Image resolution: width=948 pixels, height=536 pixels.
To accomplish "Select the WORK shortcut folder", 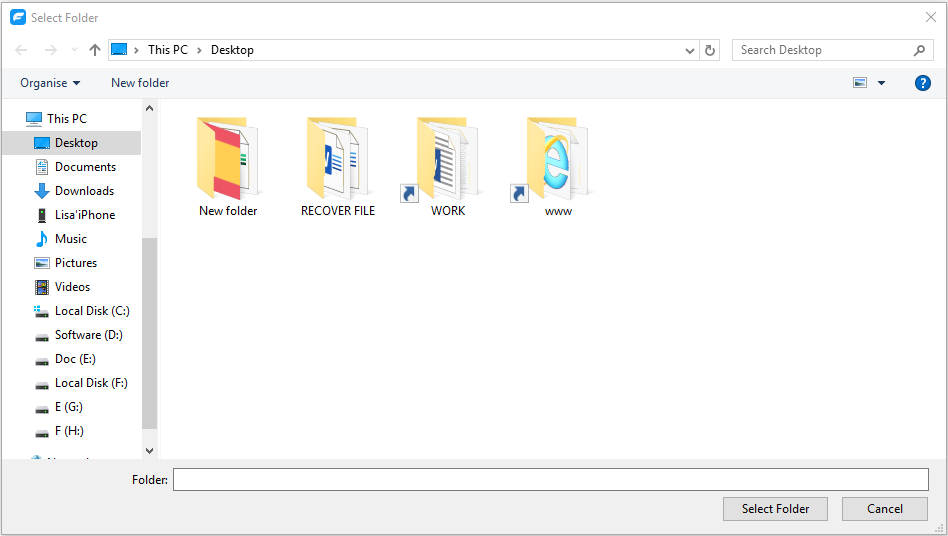I will 447,159.
